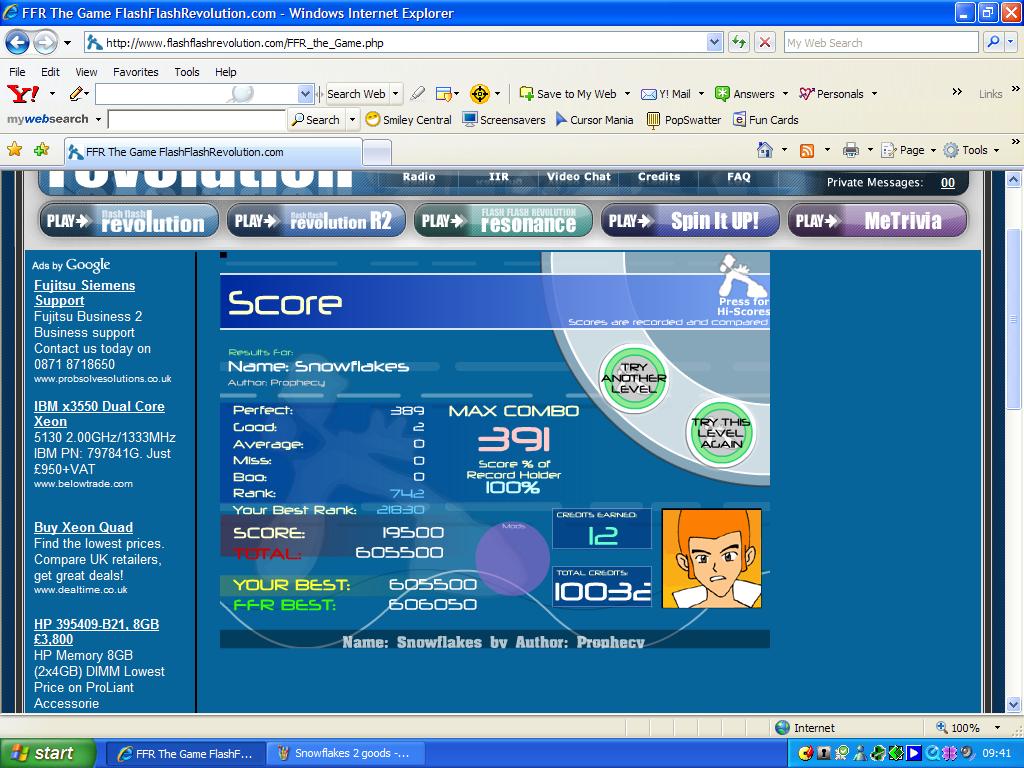Viewport: 1024px width, 768px height.
Task: Click the Windows start button
Action: pos(48,754)
